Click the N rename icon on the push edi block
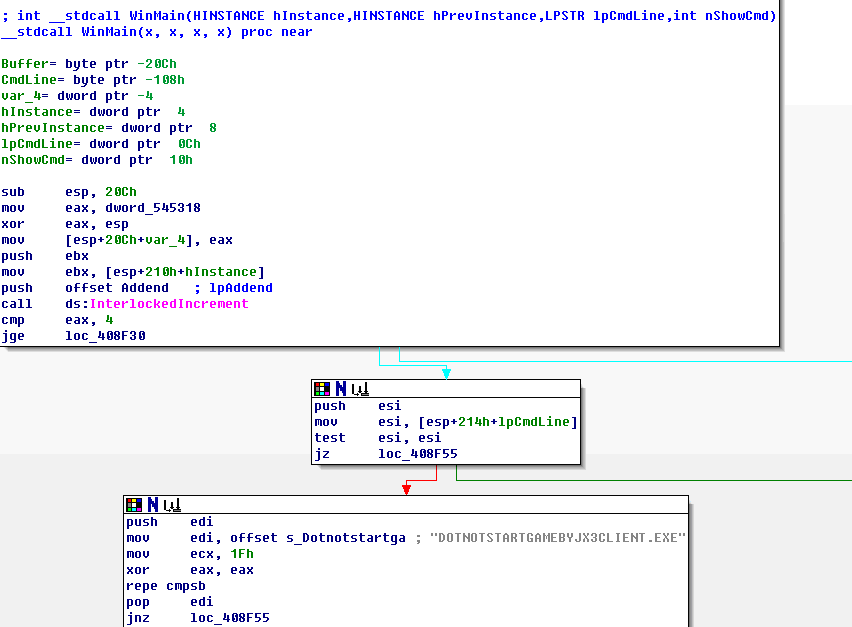 [x=152, y=504]
